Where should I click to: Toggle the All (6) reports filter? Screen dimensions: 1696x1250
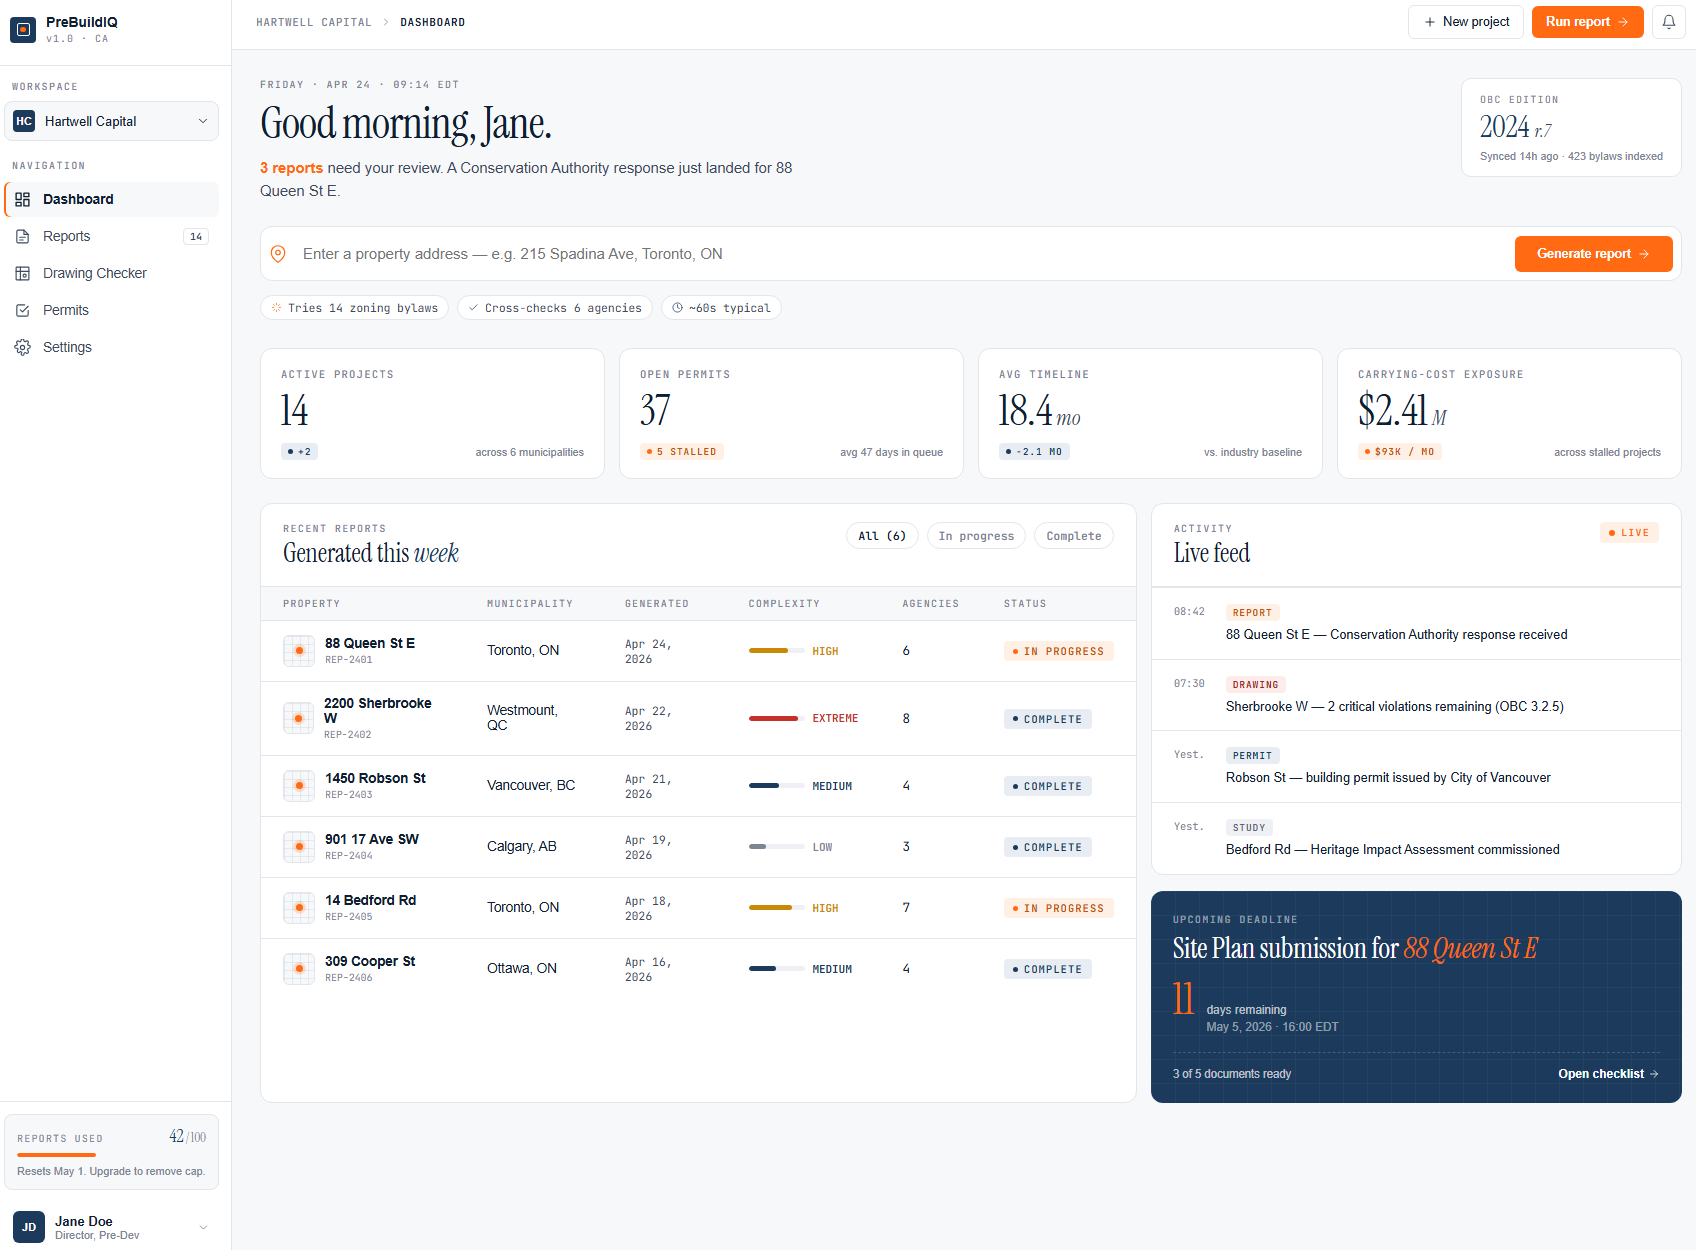pos(882,535)
